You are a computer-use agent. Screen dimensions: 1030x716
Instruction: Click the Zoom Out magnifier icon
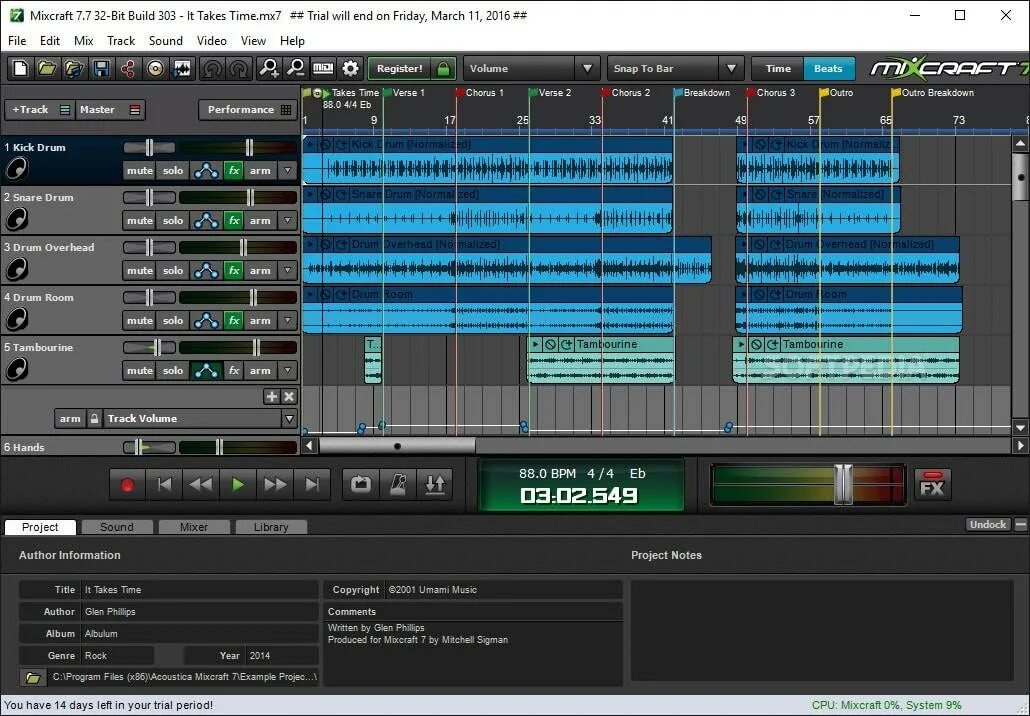click(x=296, y=68)
